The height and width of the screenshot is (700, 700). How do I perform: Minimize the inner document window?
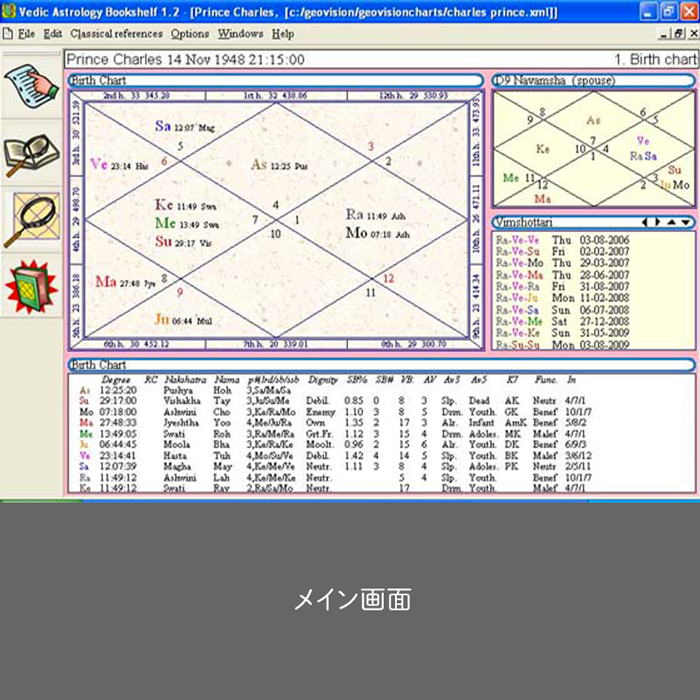pos(664,34)
